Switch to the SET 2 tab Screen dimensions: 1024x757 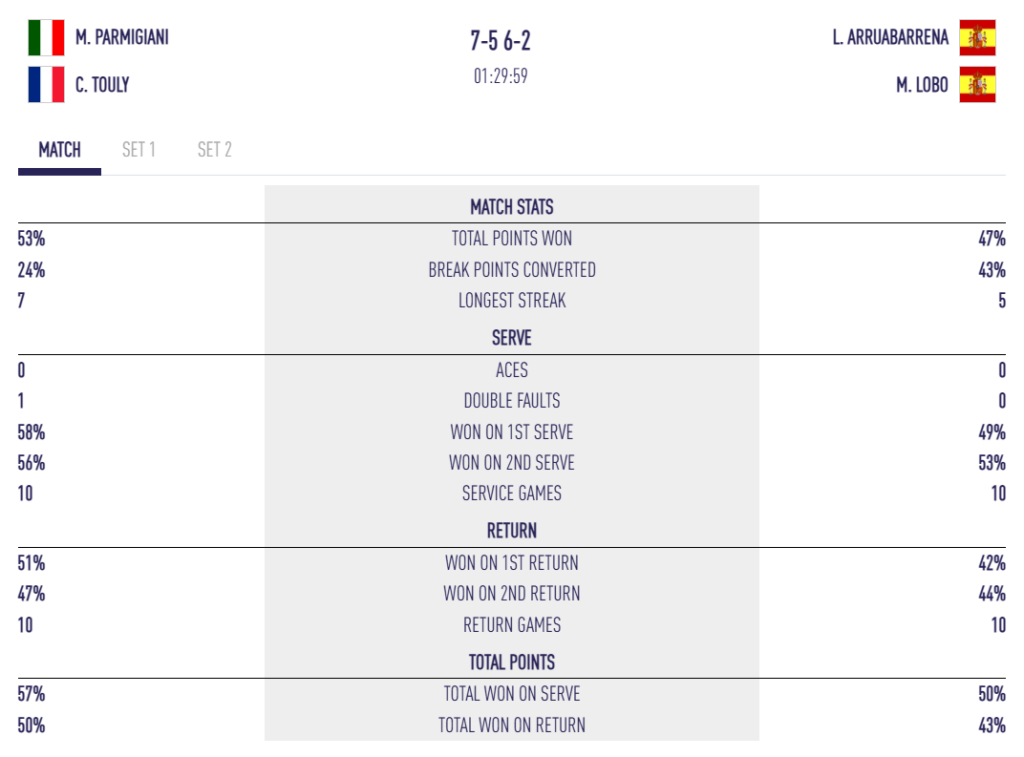coord(214,150)
